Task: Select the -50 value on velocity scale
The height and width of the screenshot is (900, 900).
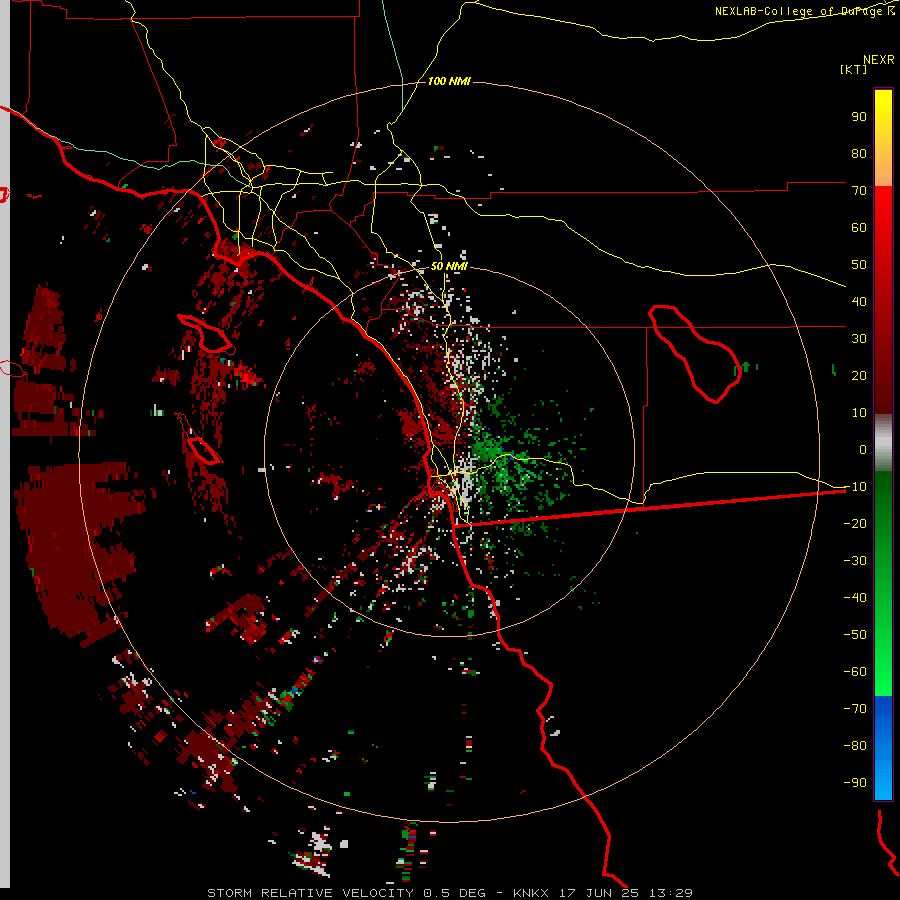Action: point(855,635)
